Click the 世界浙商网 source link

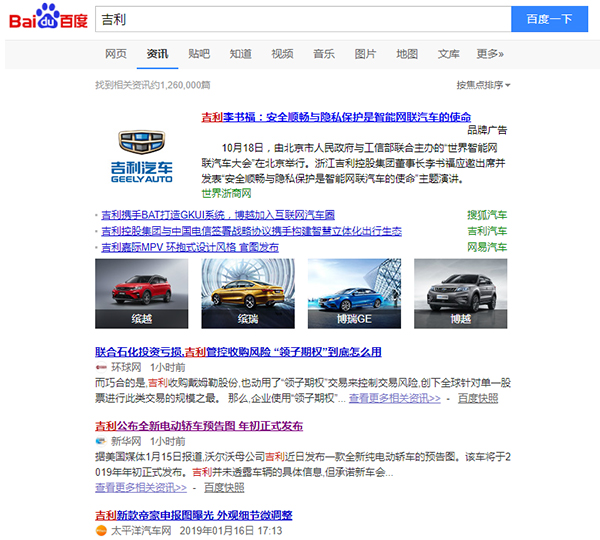click(225, 193)
